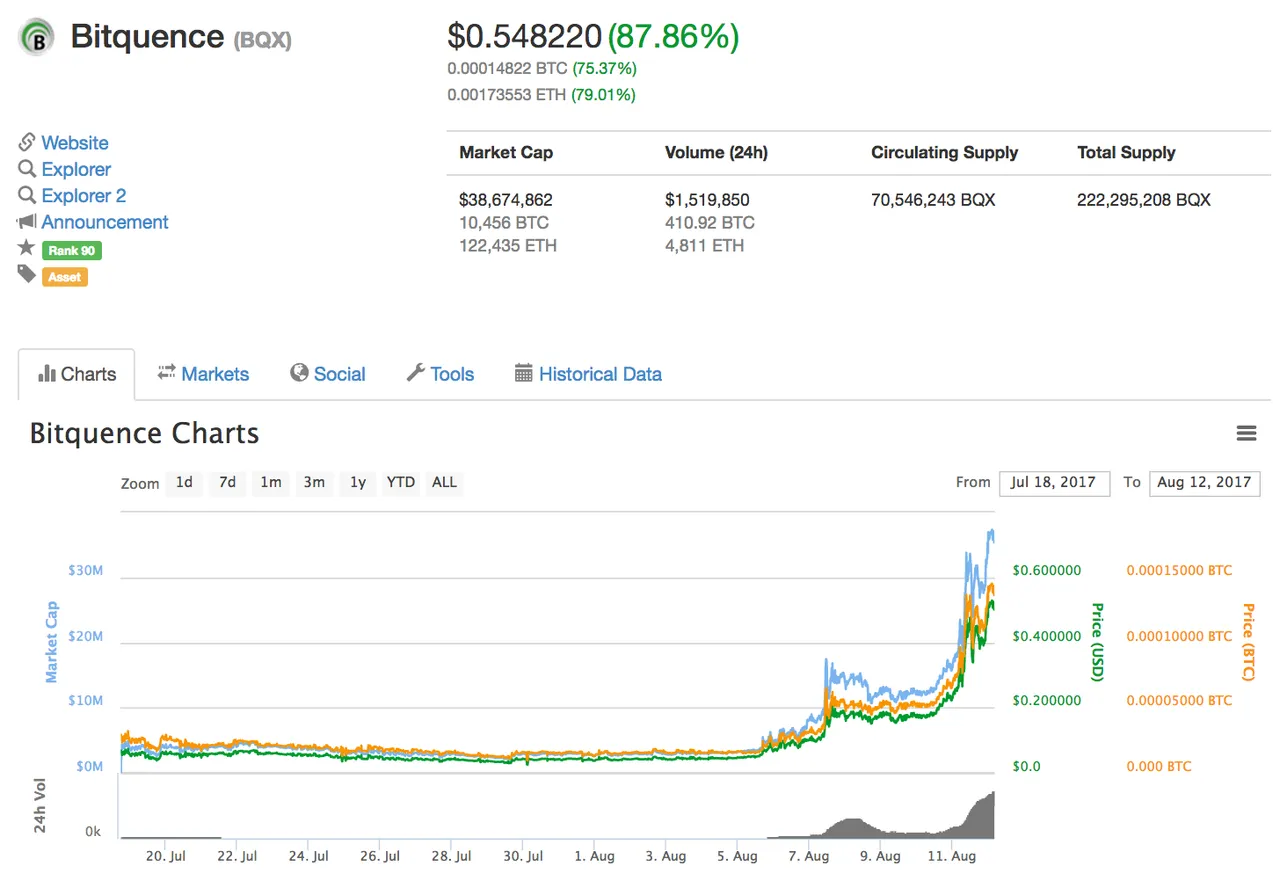Click the 87.86% change percentage
The width and height of the screenshot is (1280, 881).
point(673,36)
